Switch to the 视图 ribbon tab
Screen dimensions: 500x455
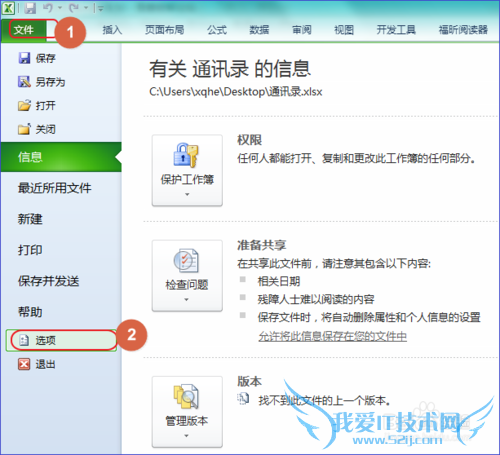coord(344,30)
